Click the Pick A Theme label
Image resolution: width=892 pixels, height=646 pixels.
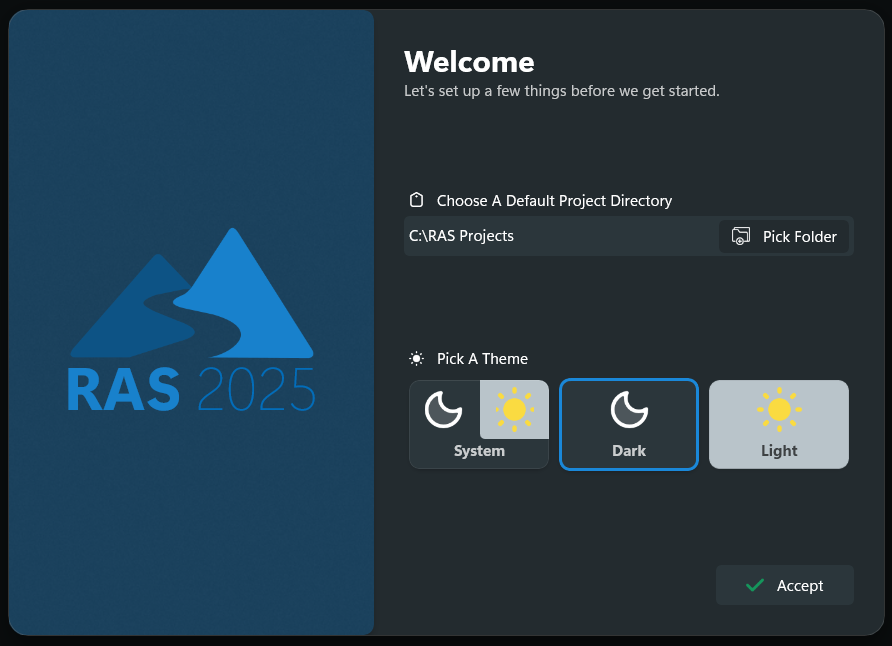coord(482,359)
